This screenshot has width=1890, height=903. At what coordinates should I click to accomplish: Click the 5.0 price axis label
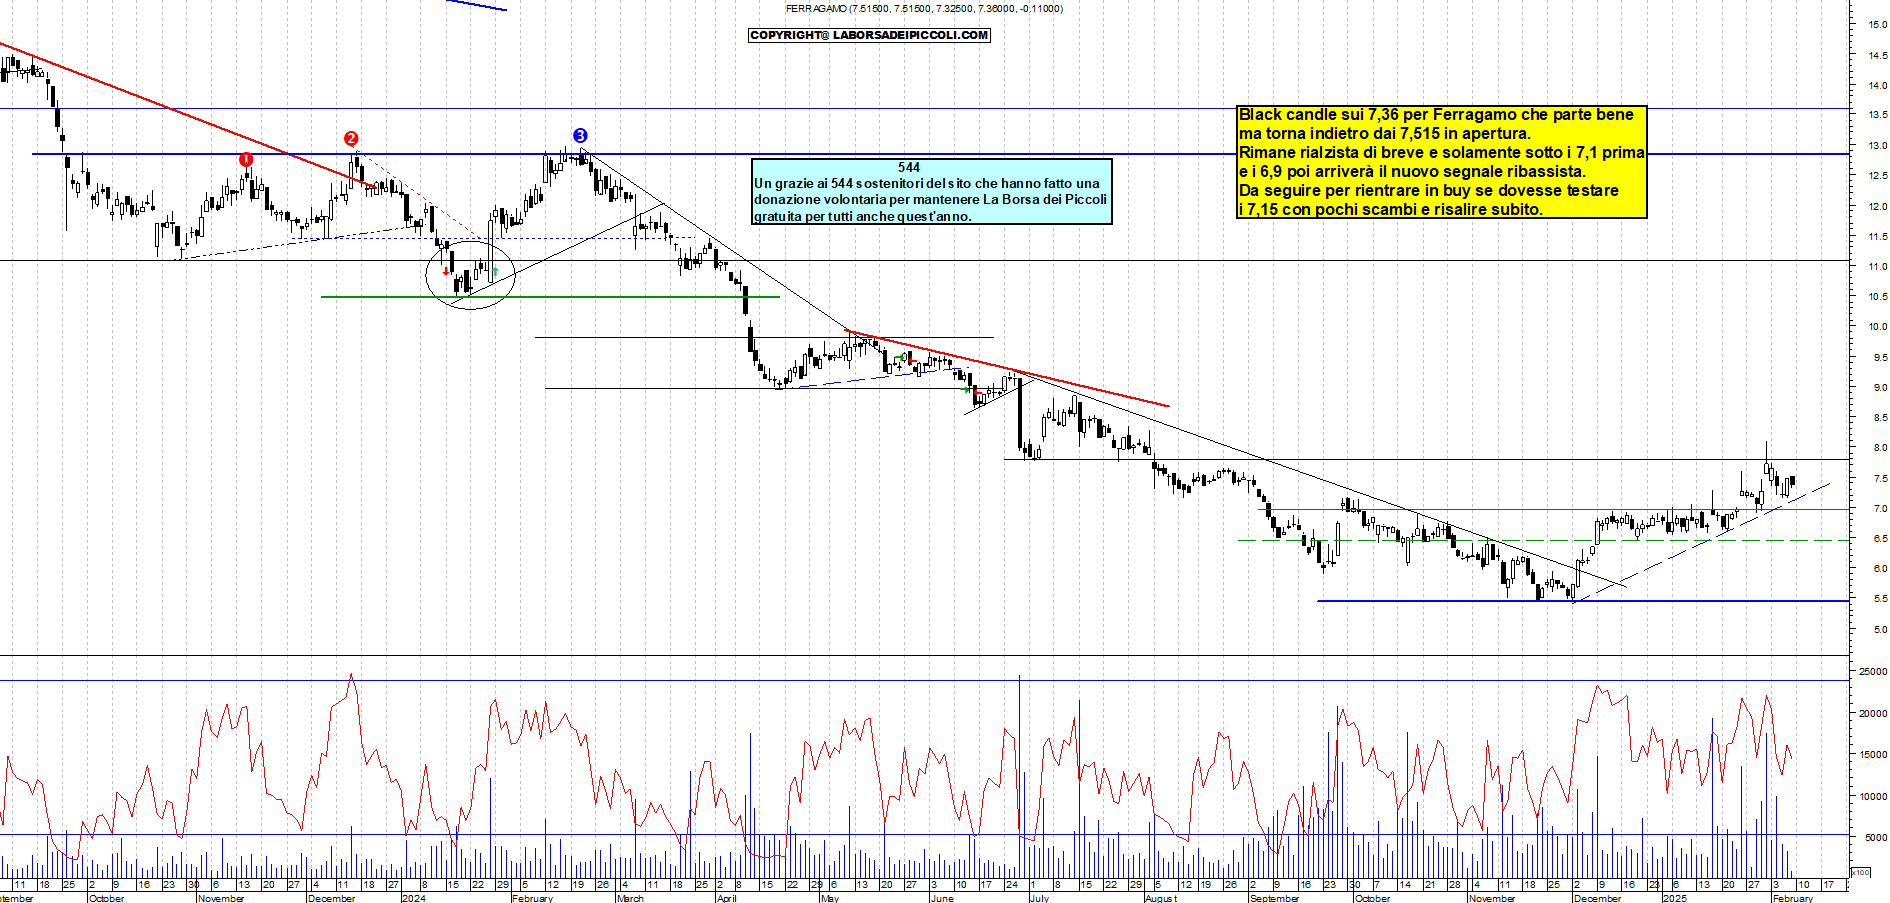1880,630
